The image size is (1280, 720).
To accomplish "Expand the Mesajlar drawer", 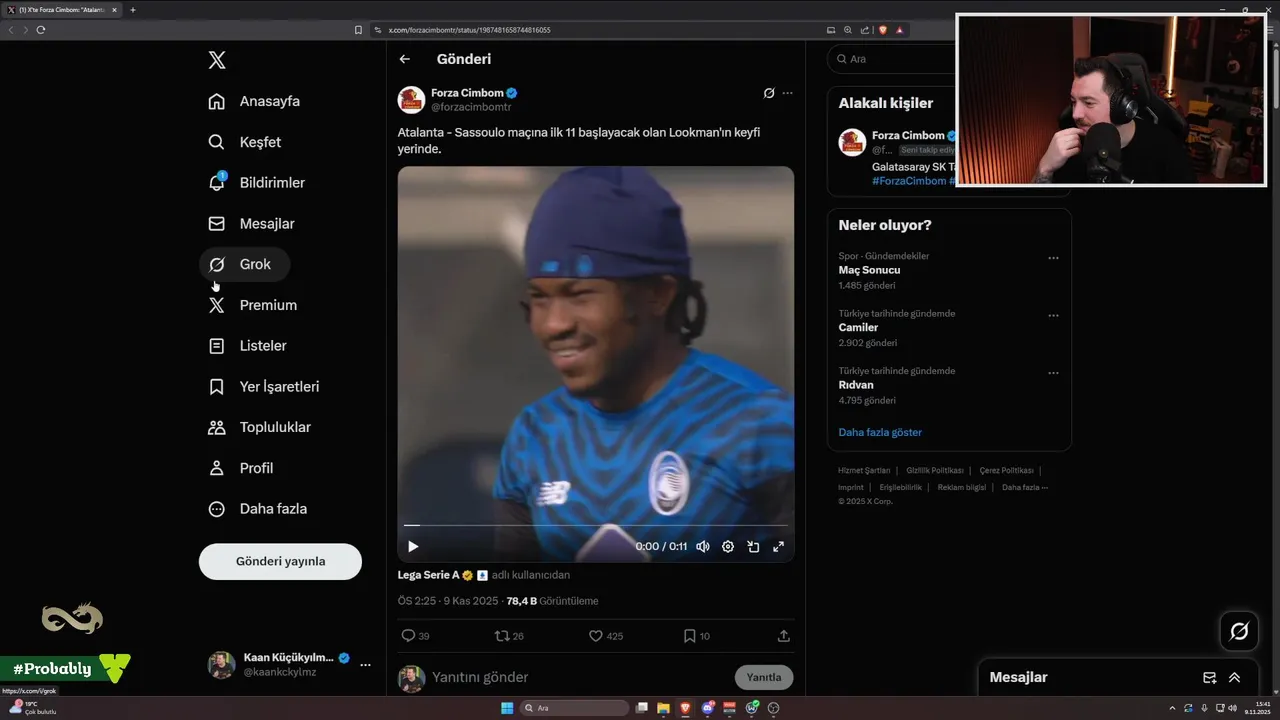I will point(1235,677).
